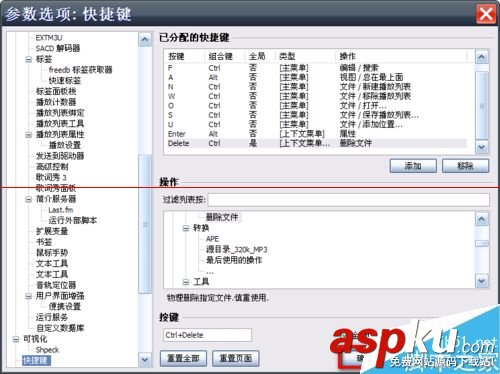
Task: Open 快速标签 preferences page
Action: coord(65,81)
